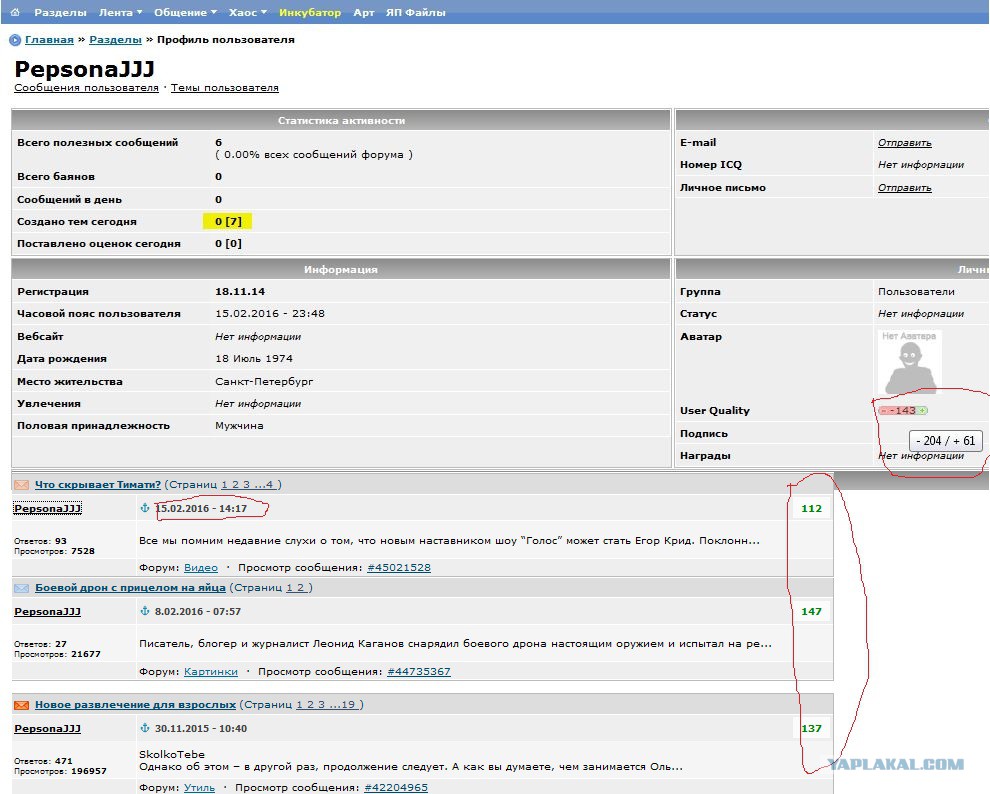This screenshot has width=990, height=794.
Task: Click author PepsonaJJJ in Новое развлечение row
Action: pyautogui.click(x=47, y=728)
